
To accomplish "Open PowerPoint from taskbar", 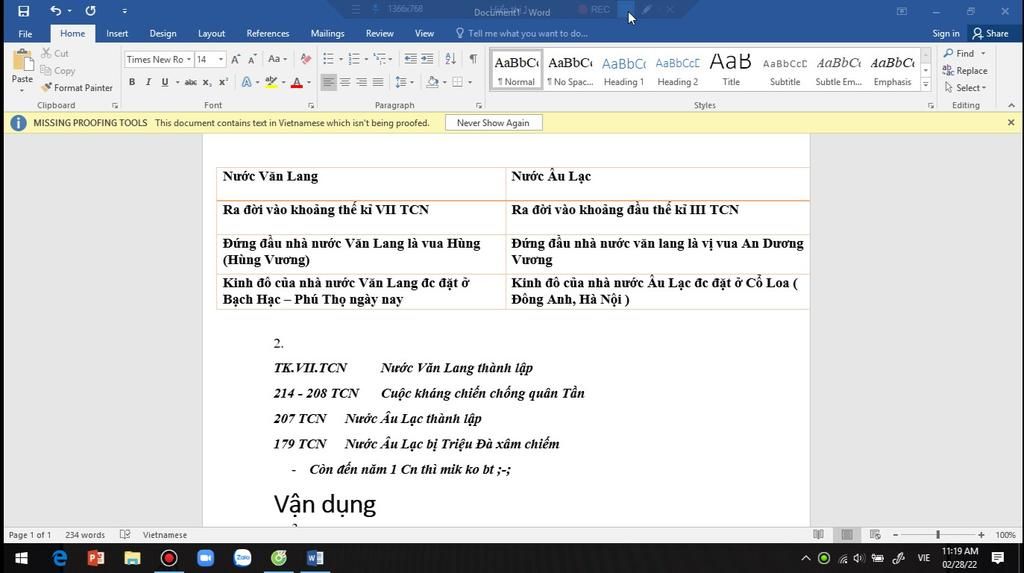I will pyautogui.click(x=95, y=558).
